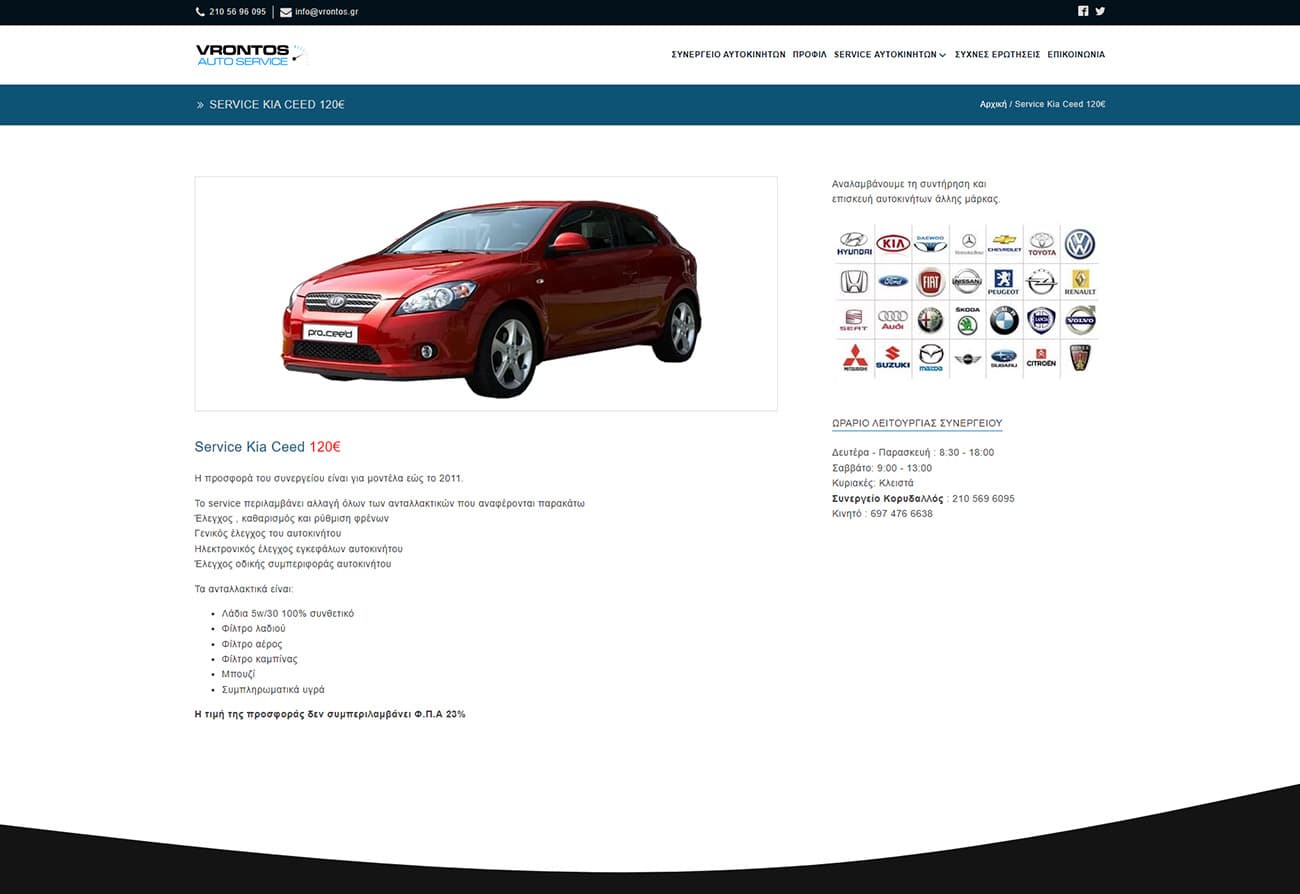Click the phone icon in the top bar

tap(200, 12)
